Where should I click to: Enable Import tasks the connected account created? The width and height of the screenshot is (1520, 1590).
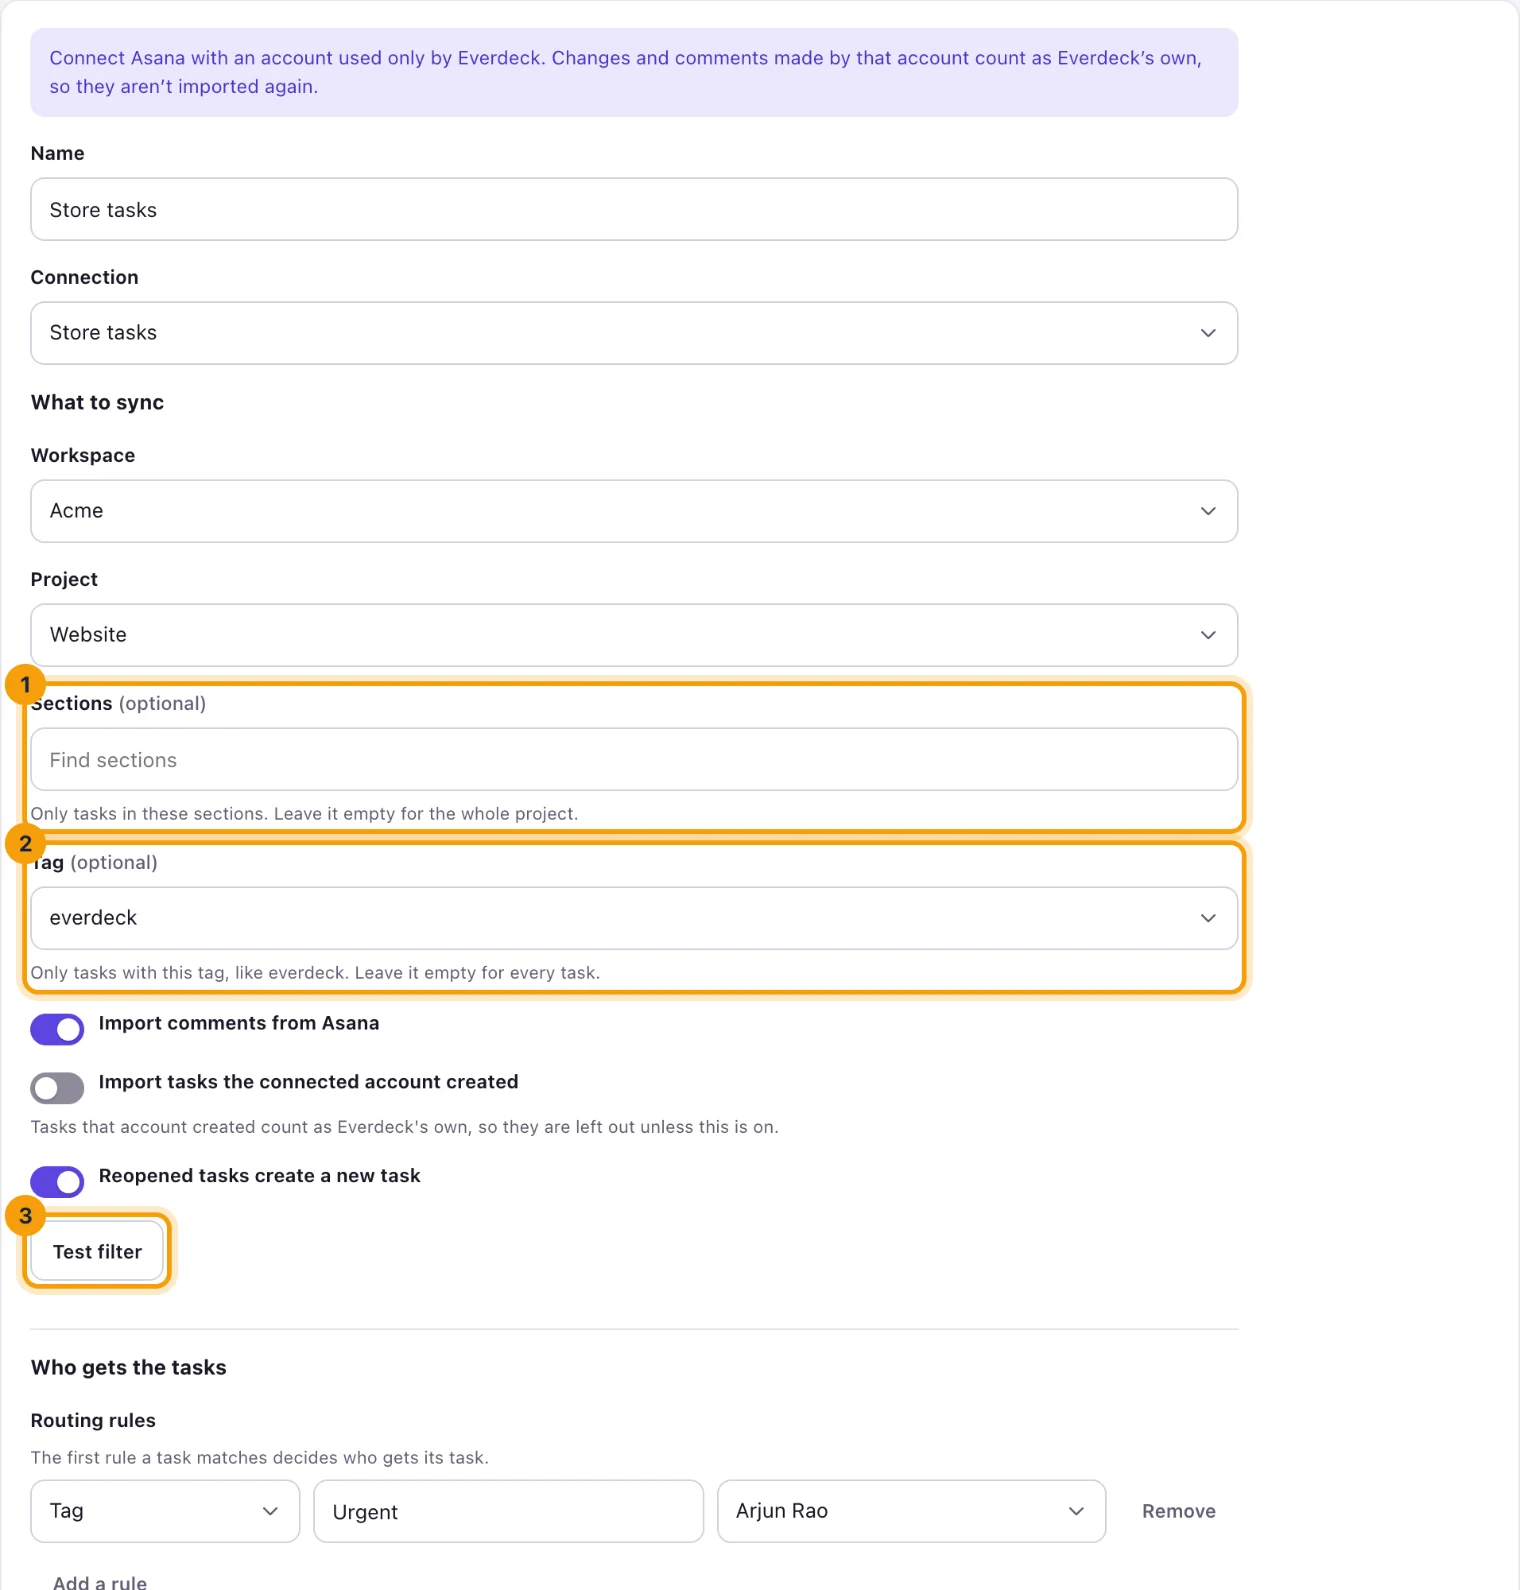[57, 1088]
